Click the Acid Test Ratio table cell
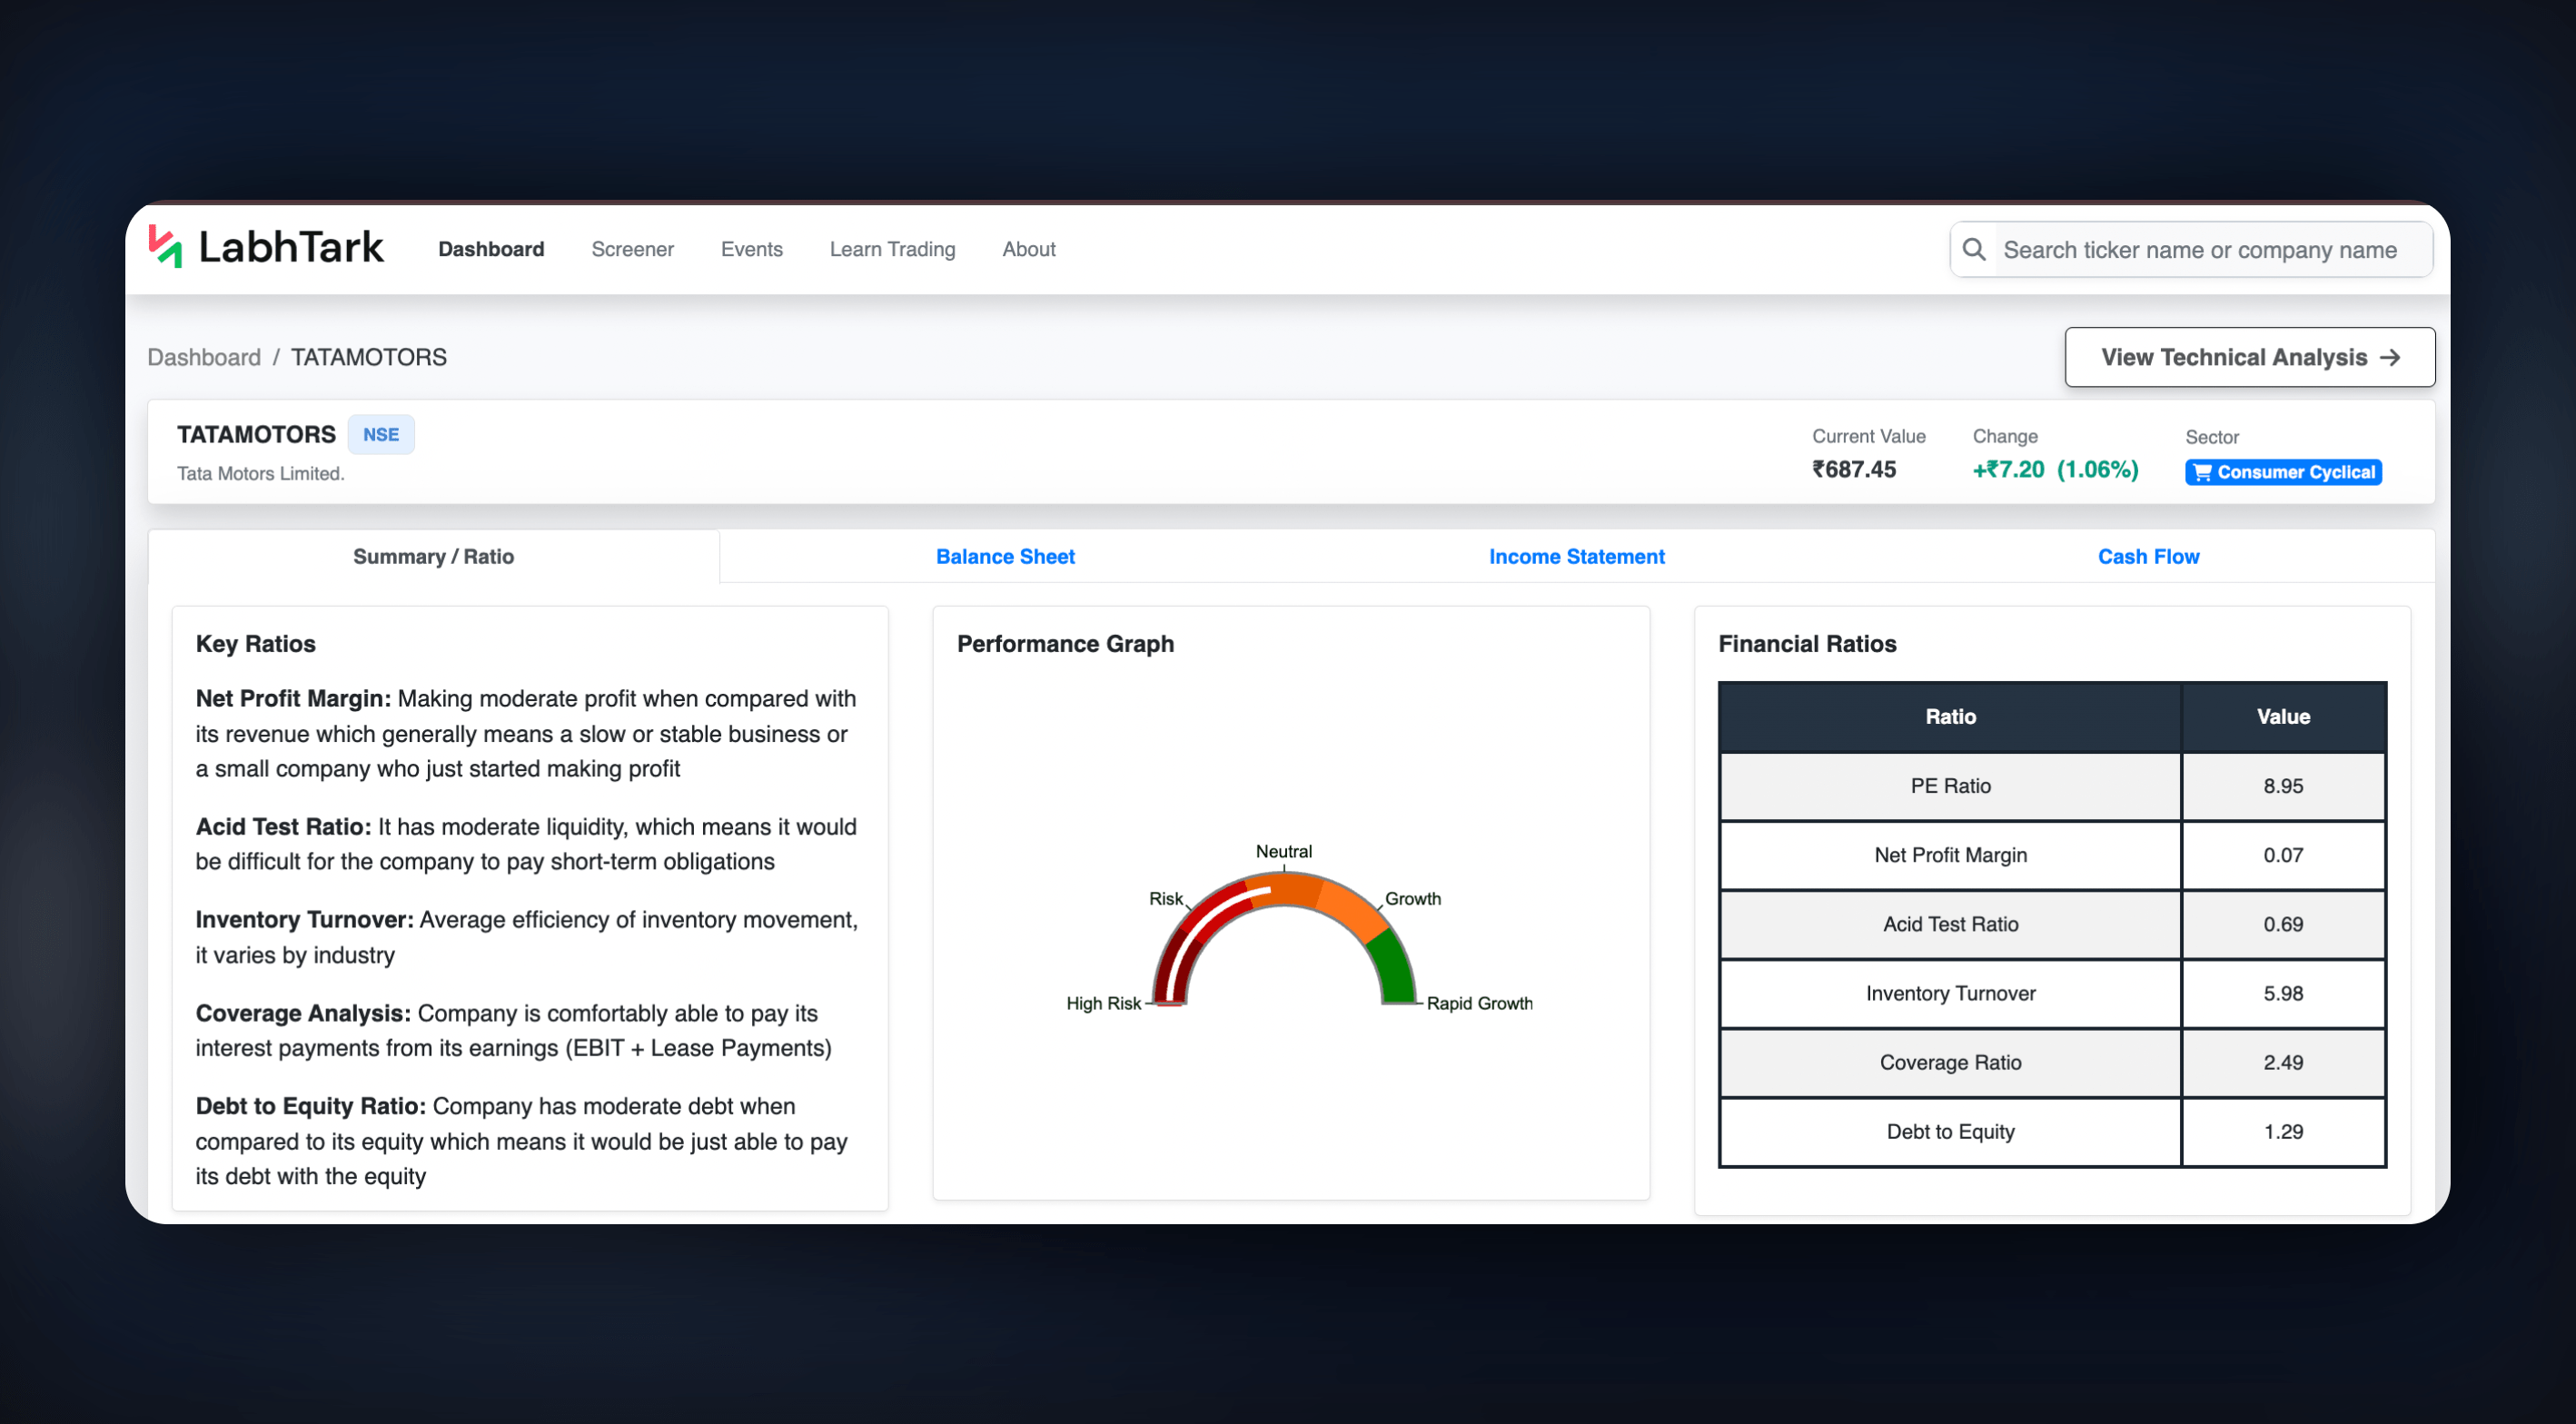The height and width of the screenshot is (1424, 2576). click(x=1950, y=924)
